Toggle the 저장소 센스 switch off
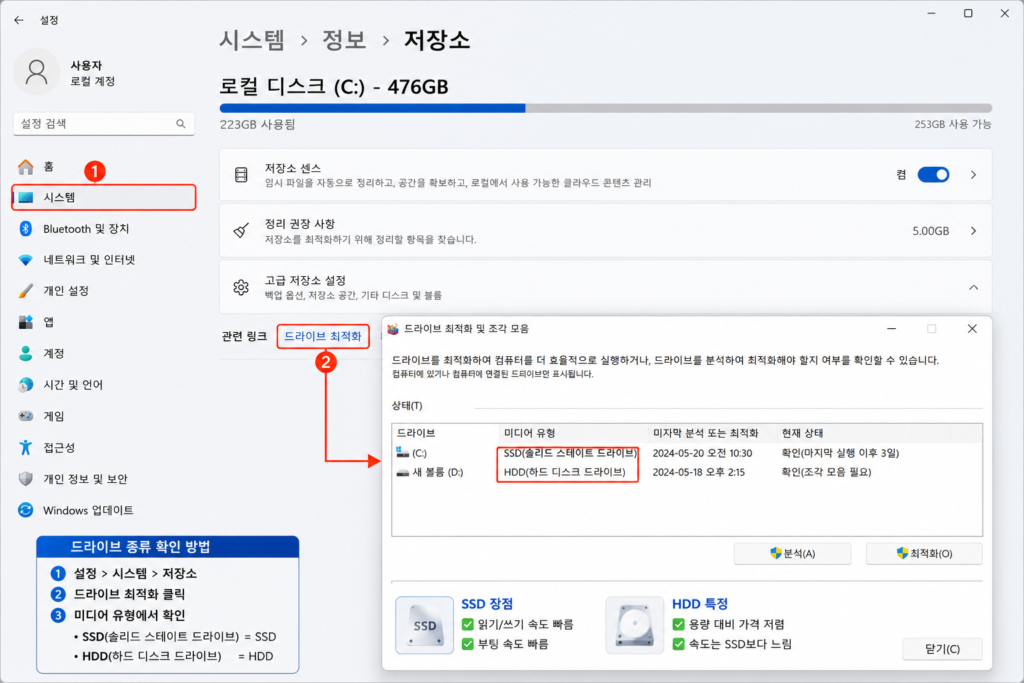 click(x=933, y=174)
